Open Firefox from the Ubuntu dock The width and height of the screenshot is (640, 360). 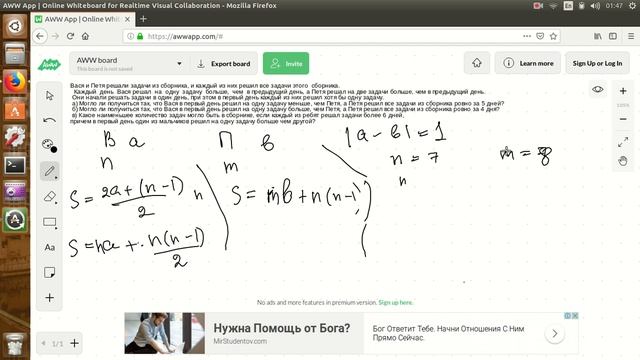click(x=15, y=82)
